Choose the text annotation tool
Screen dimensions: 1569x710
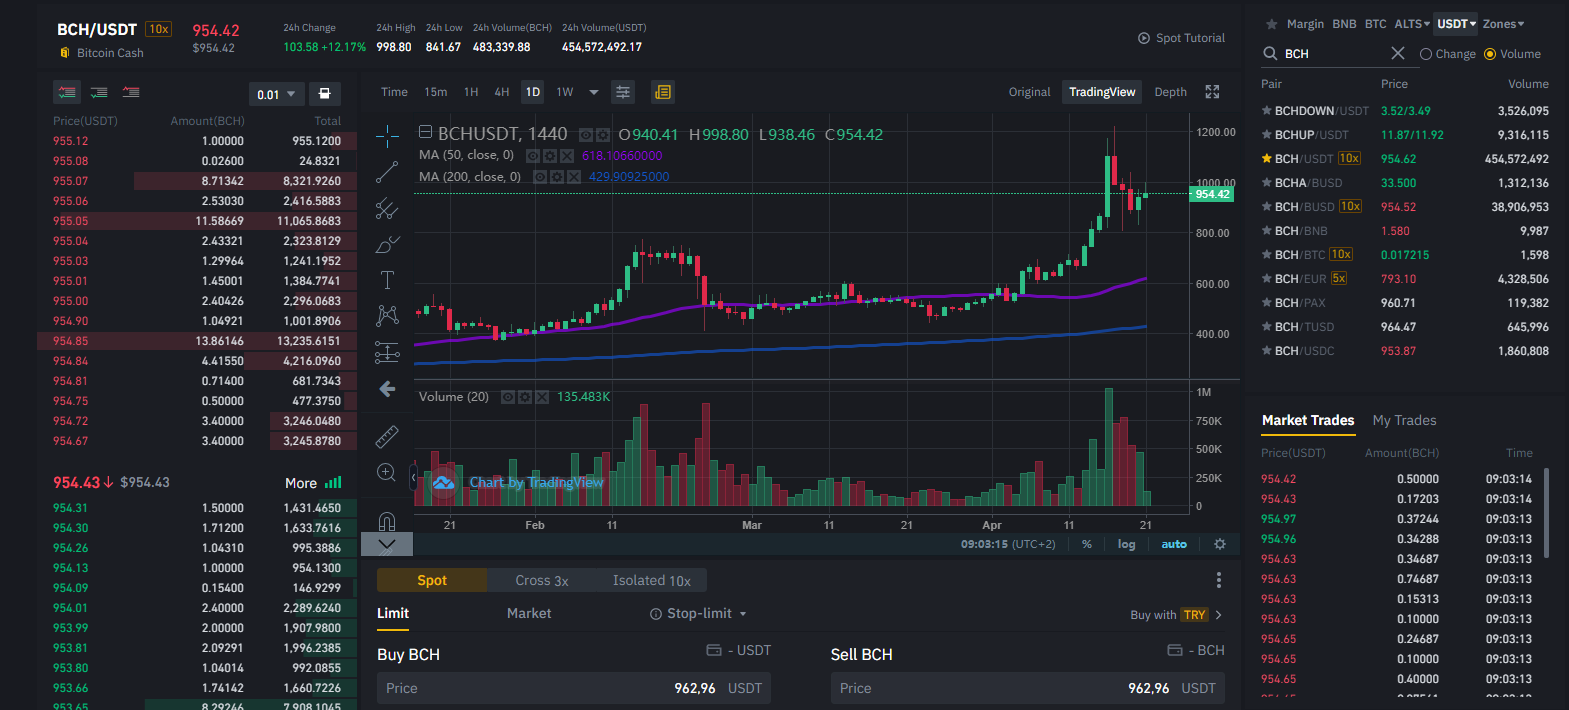coord(387,280)
